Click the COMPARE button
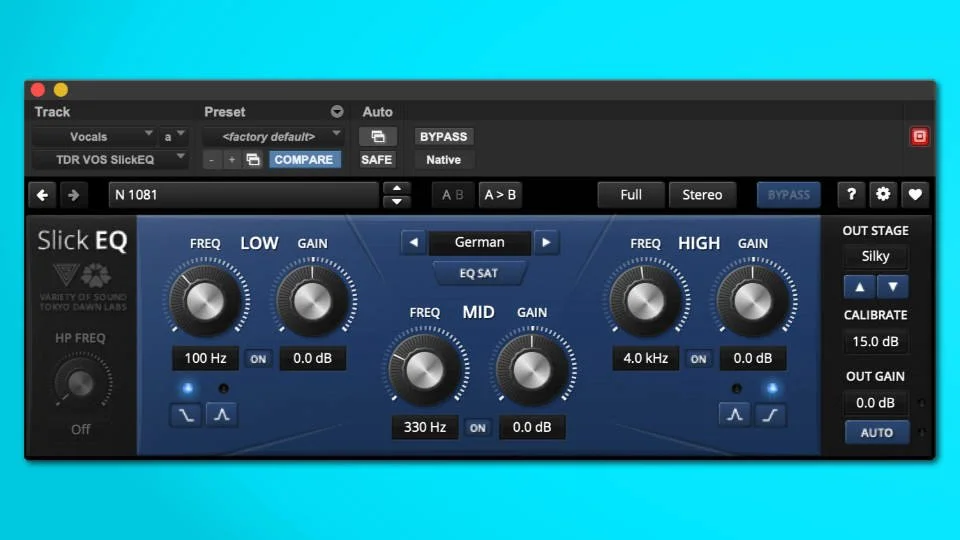The width and height of the screenshot is (960, 540). click(x=304, y=160)
